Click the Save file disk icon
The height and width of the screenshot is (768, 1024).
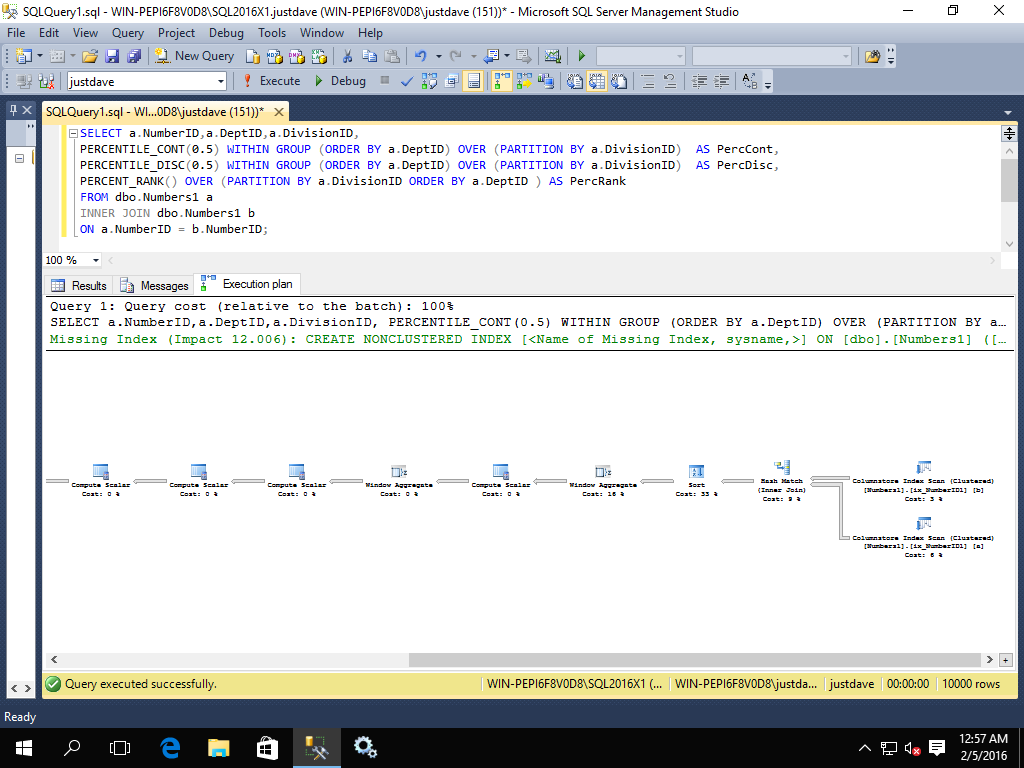pos(112,56)
